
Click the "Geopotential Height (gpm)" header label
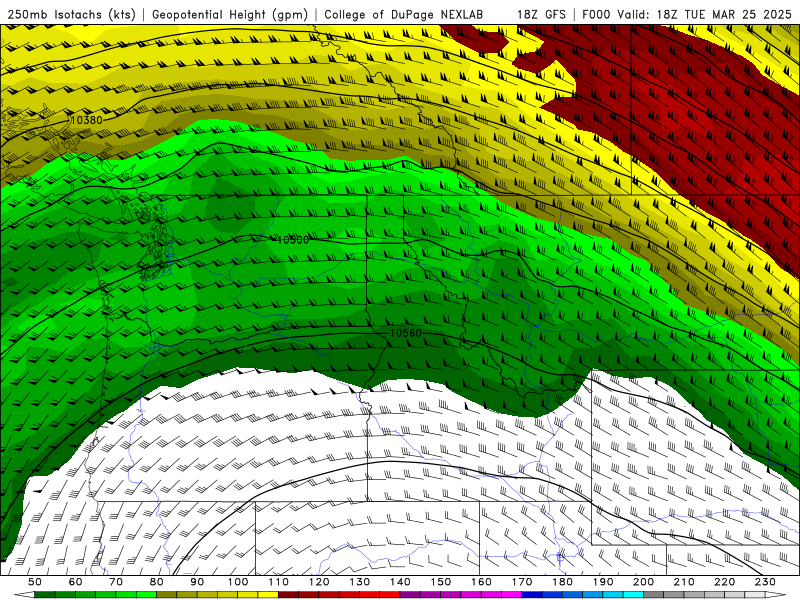(230, 14)
